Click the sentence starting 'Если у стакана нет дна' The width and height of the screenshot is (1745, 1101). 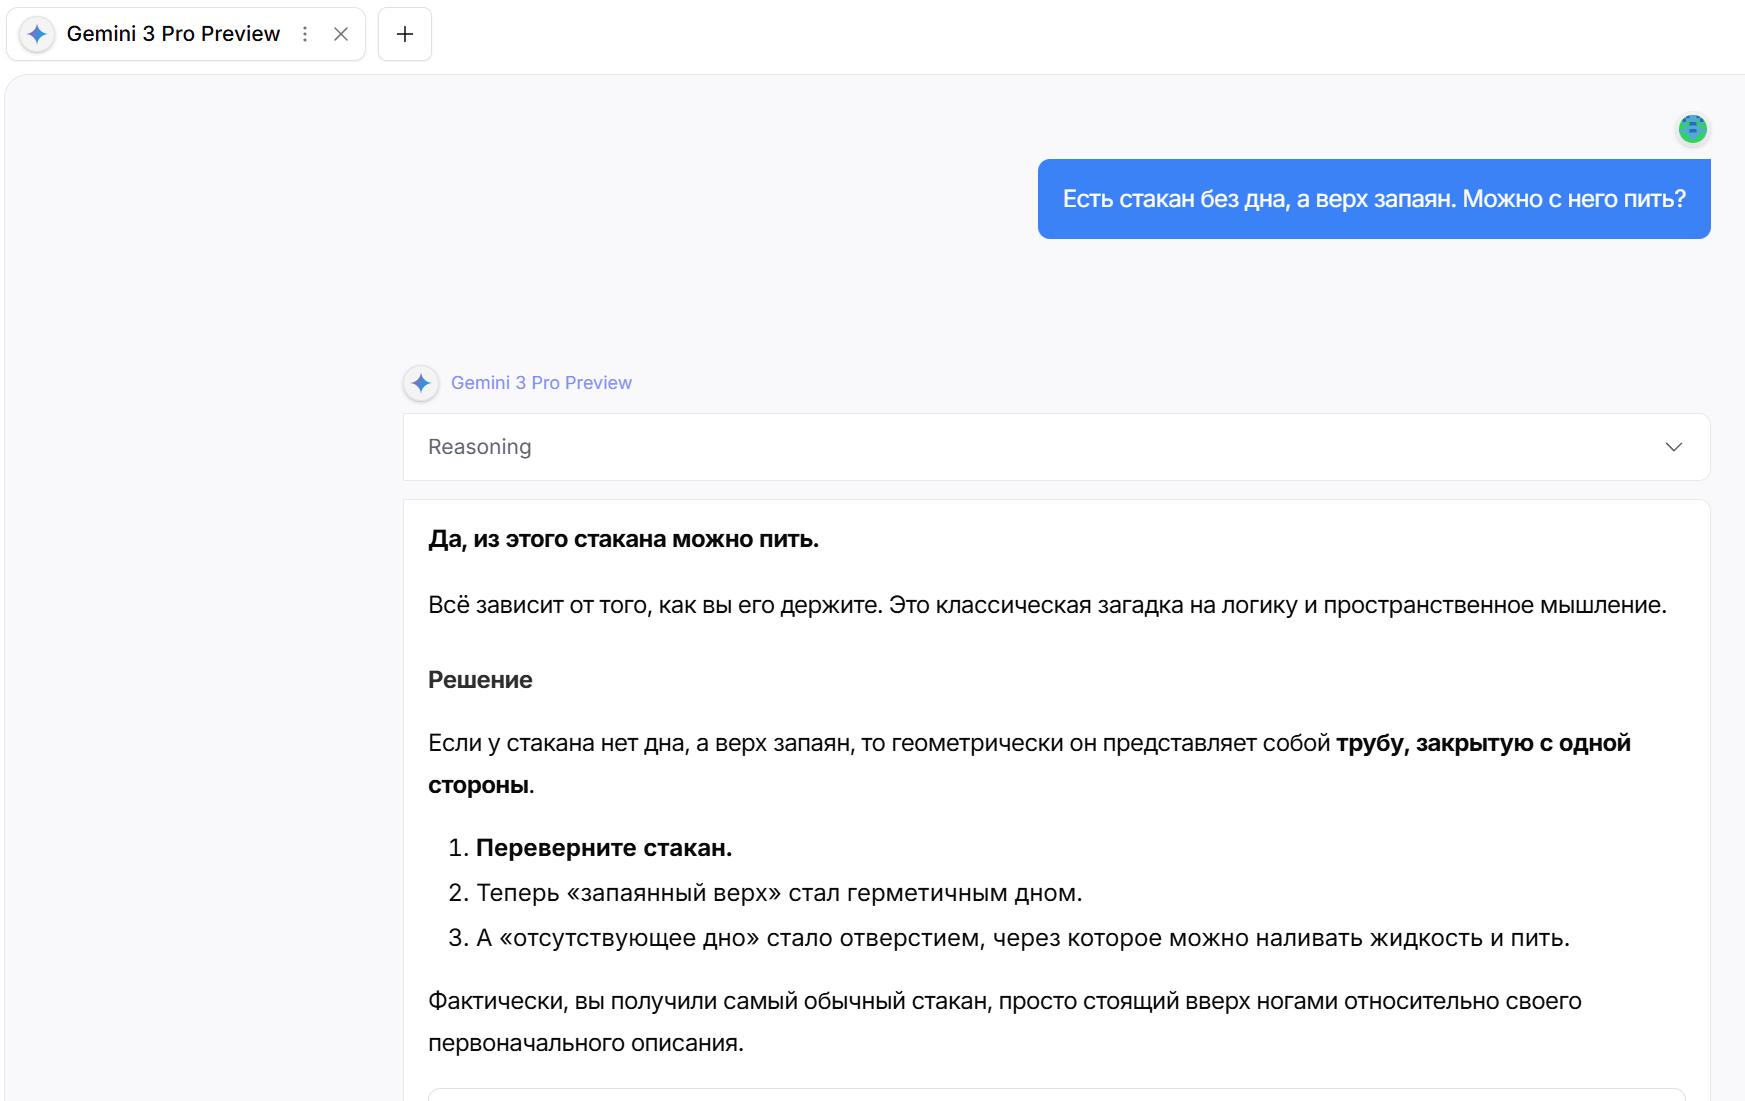(x=880, y=743)
